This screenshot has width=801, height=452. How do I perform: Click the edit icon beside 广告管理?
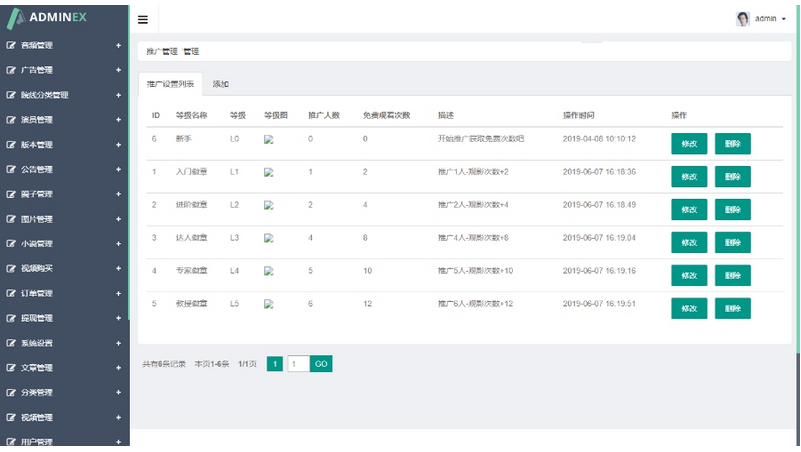point(11,70)
